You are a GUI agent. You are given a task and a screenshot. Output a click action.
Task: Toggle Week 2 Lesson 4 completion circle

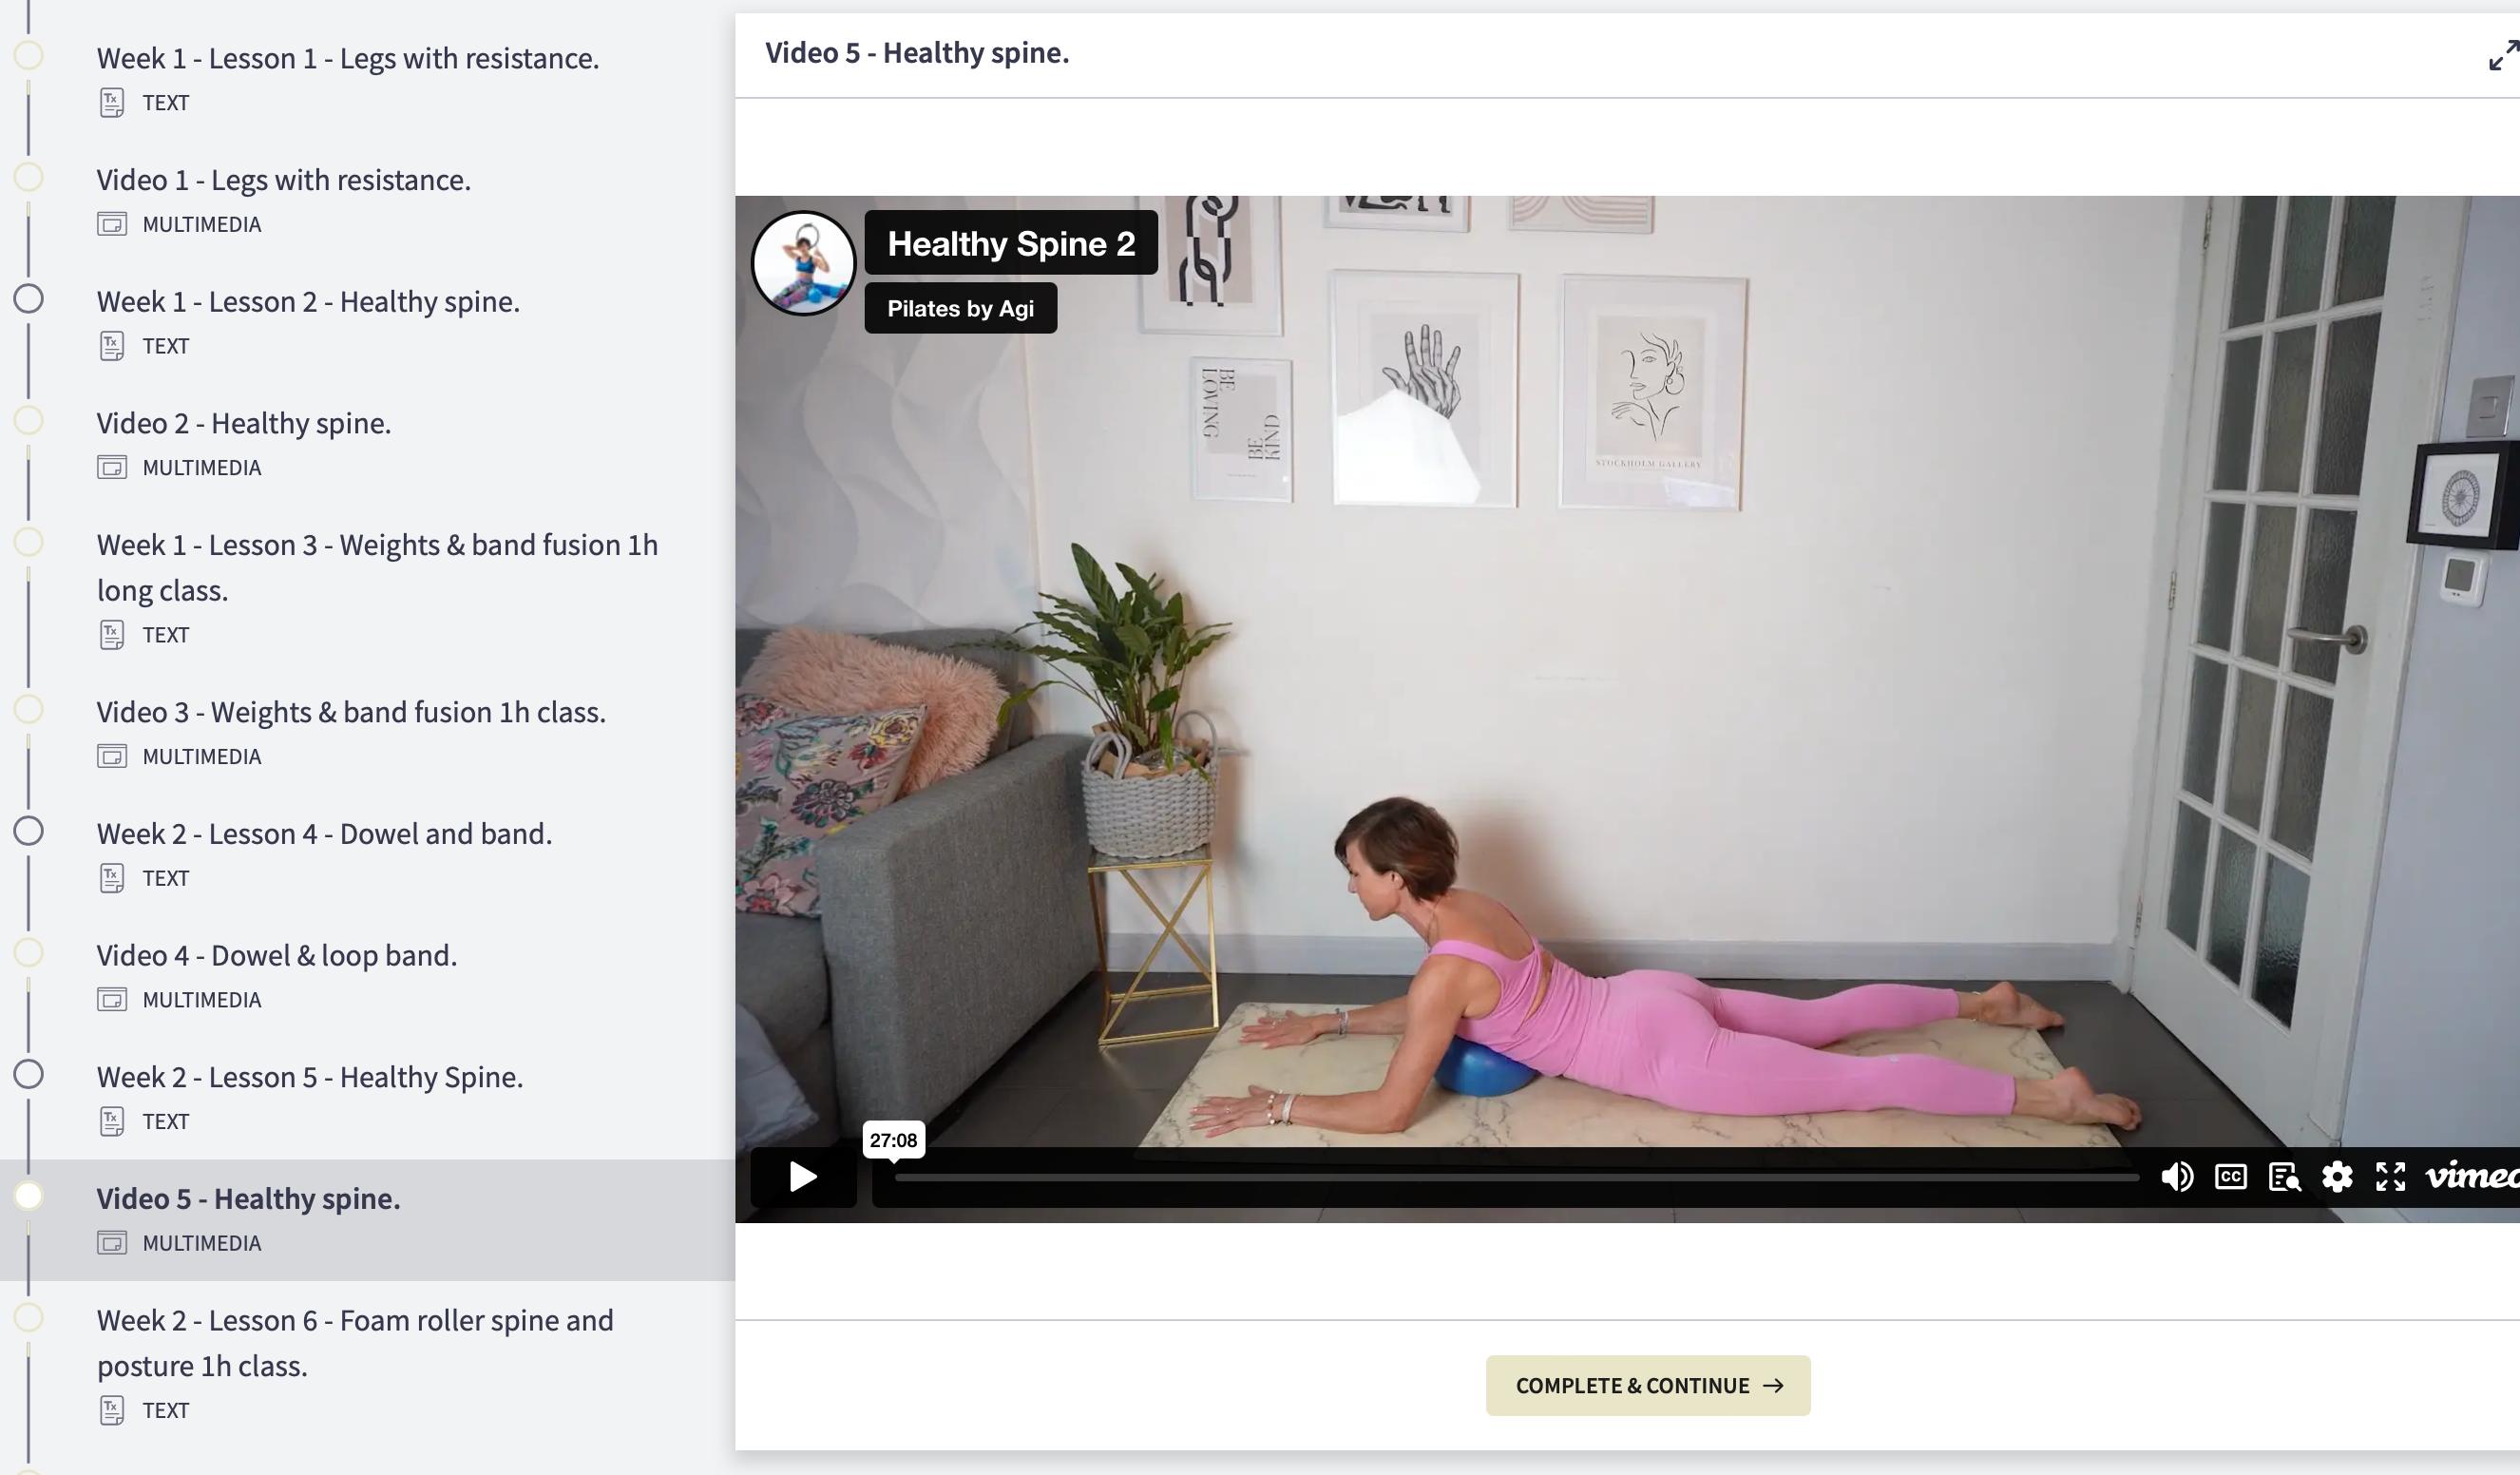(28, 831)
